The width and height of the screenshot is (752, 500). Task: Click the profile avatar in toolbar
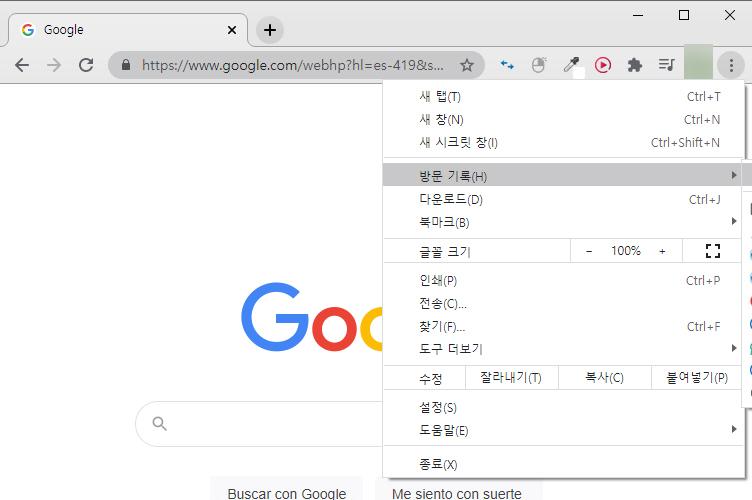click(698, 62)
